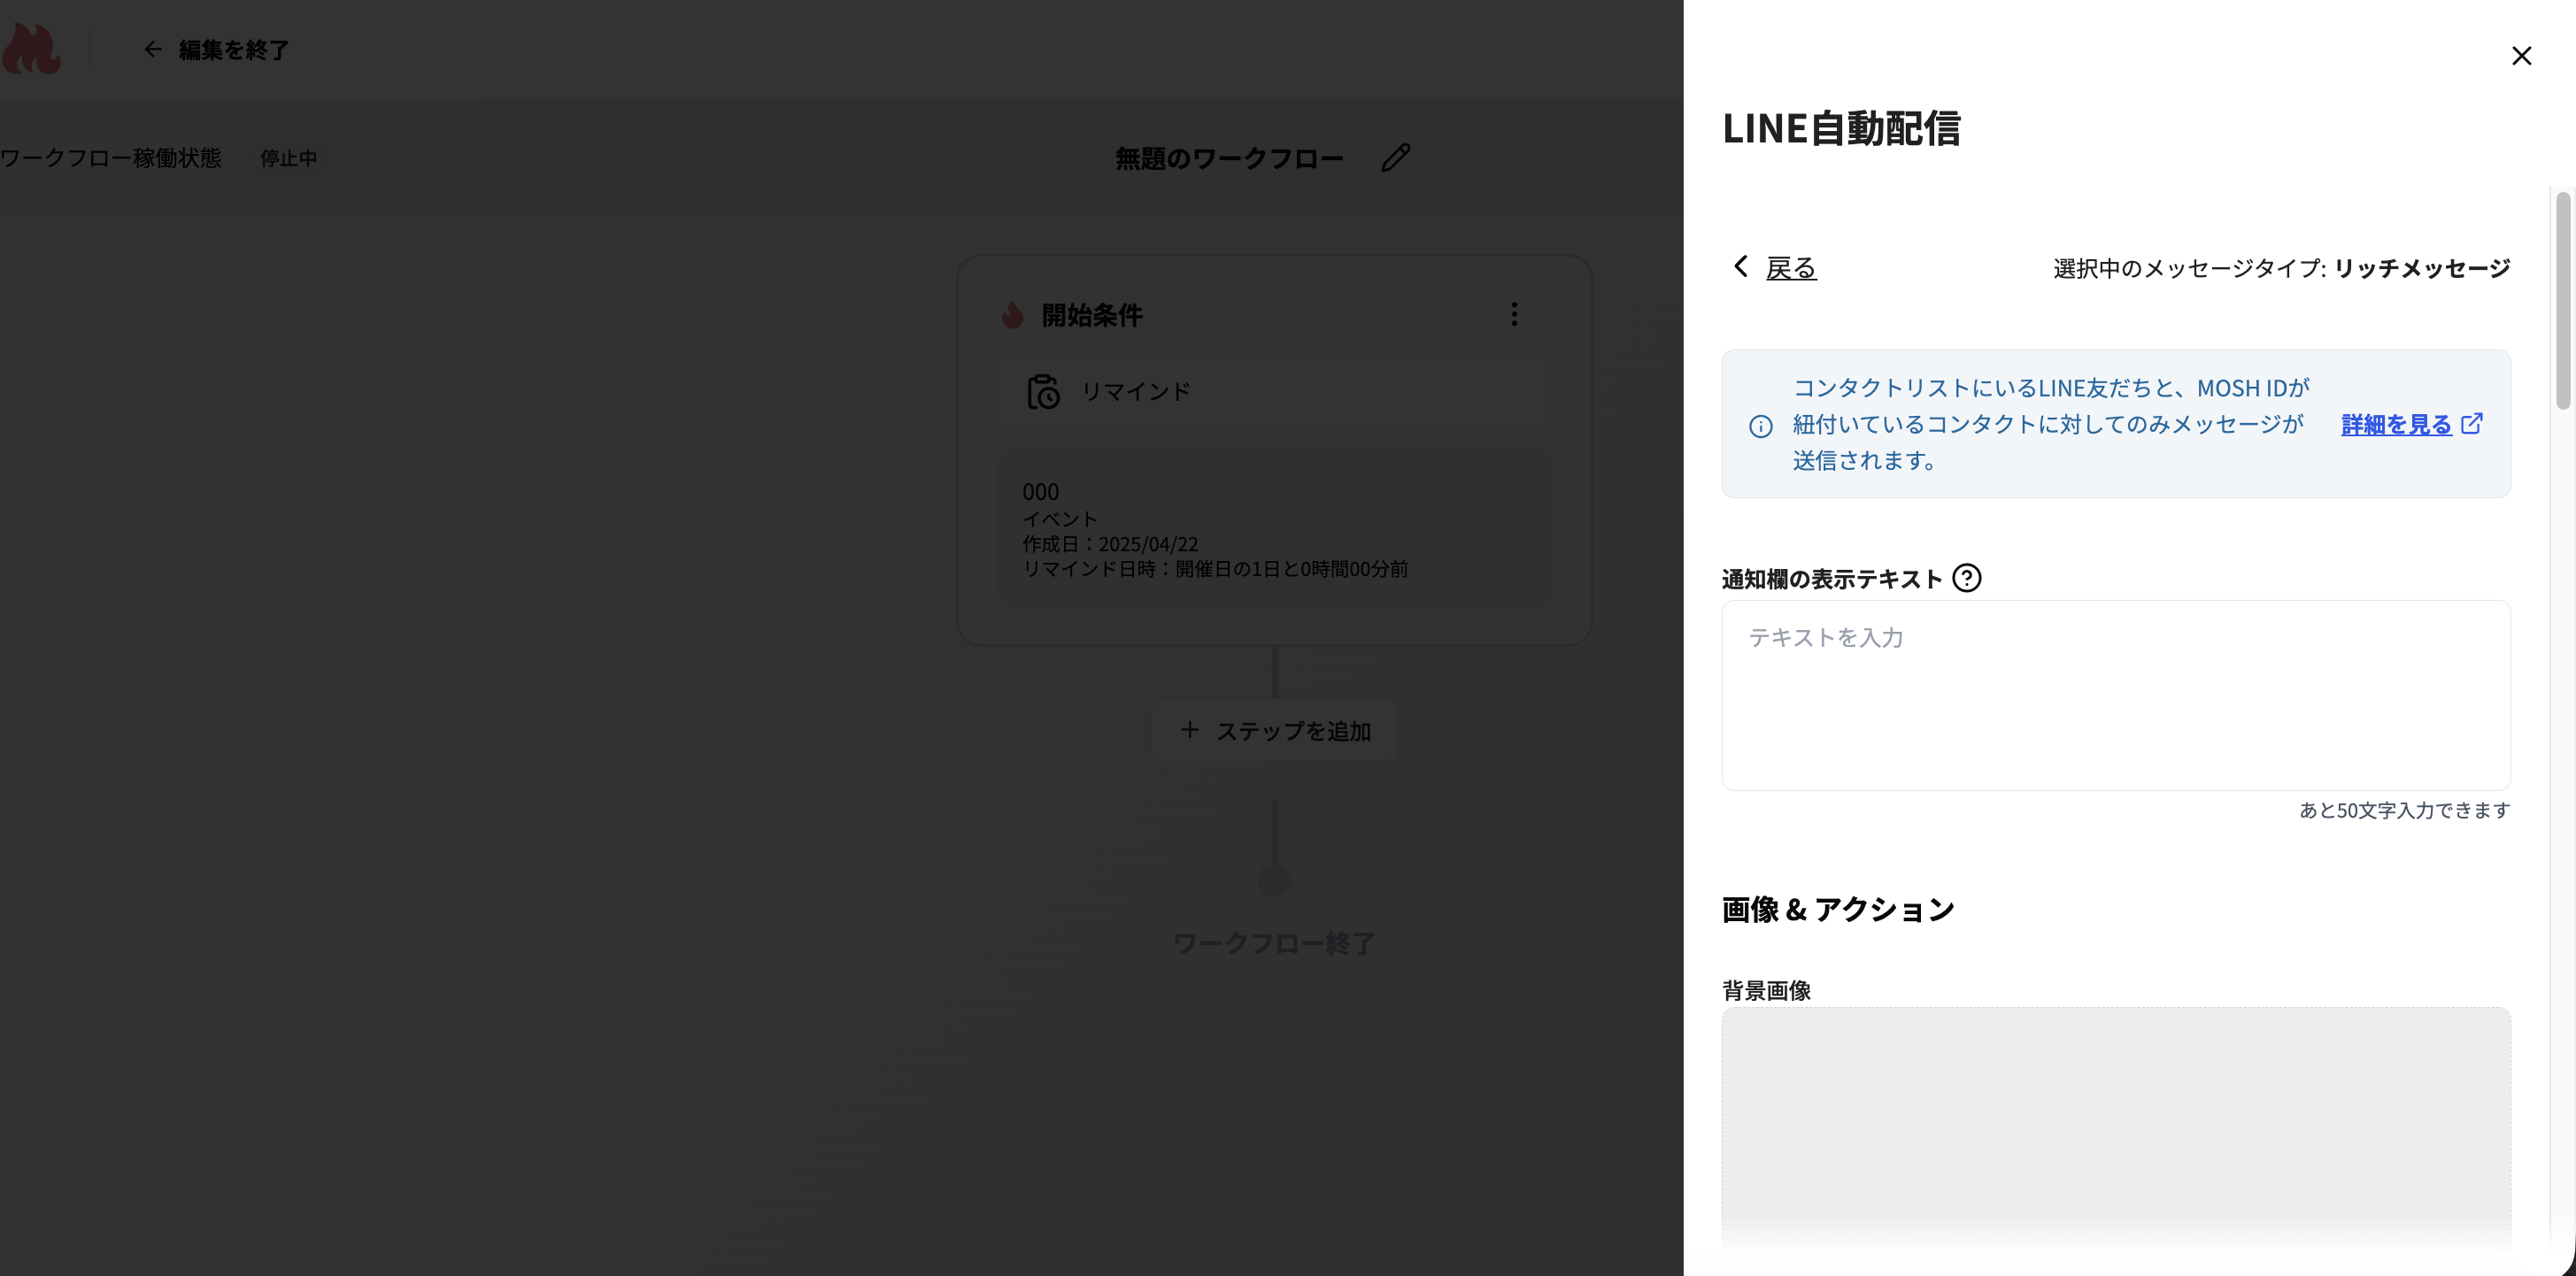The width and height of the screenshot is (2576, 1276).
Task: Click the back chevron next to 戻る
Action: pos(1741,266)
